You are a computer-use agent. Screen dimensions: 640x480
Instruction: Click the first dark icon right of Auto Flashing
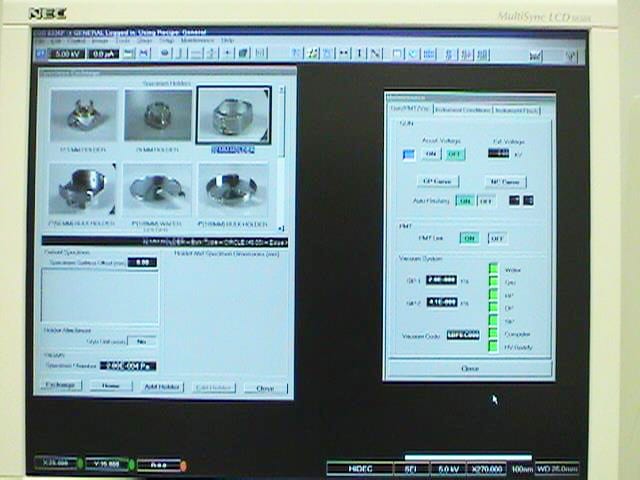pyautogui.click(x=514, y=200)
